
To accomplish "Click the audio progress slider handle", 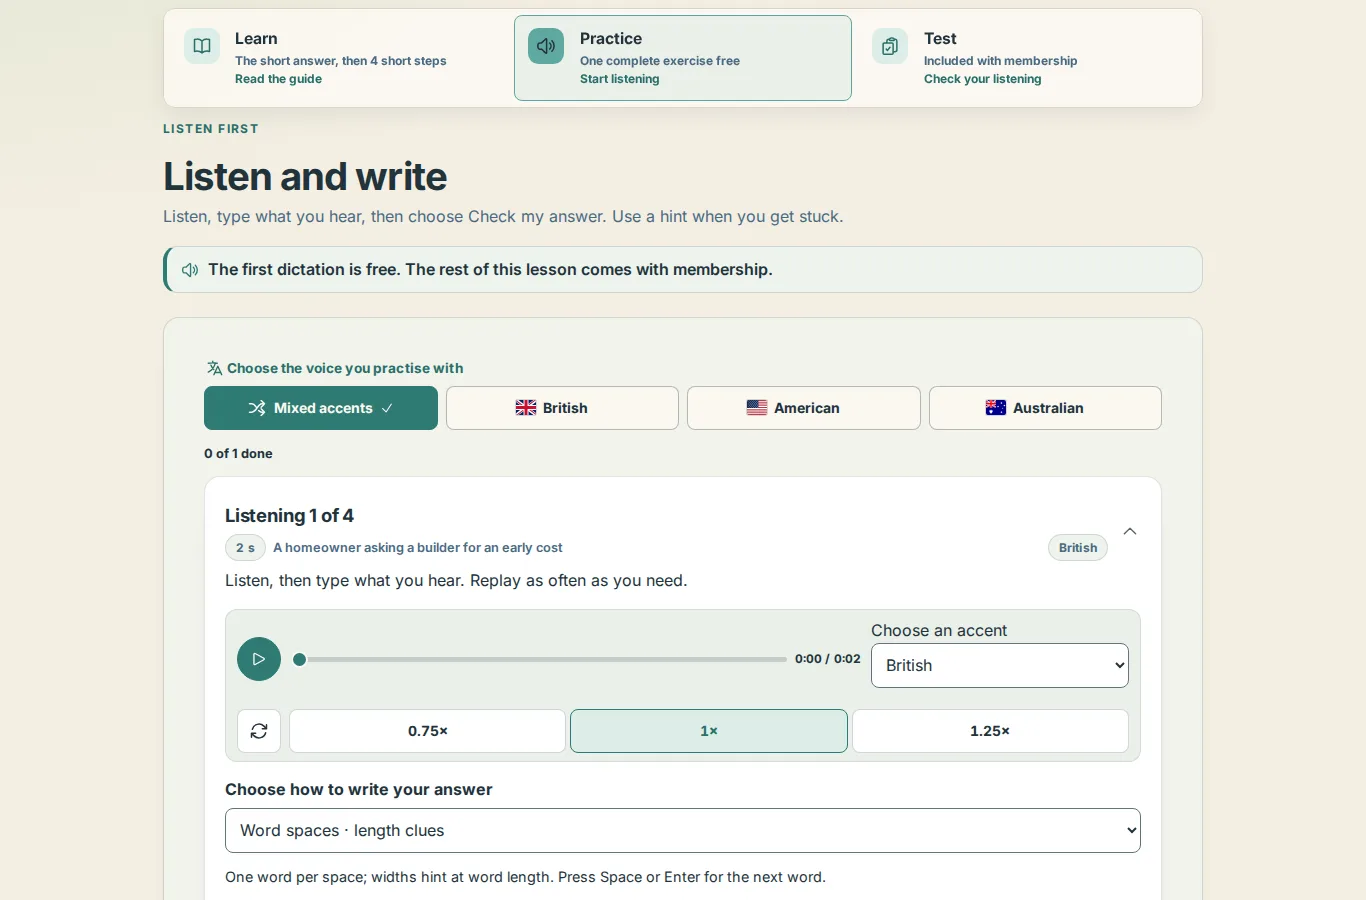I will (x=300, y=659).
